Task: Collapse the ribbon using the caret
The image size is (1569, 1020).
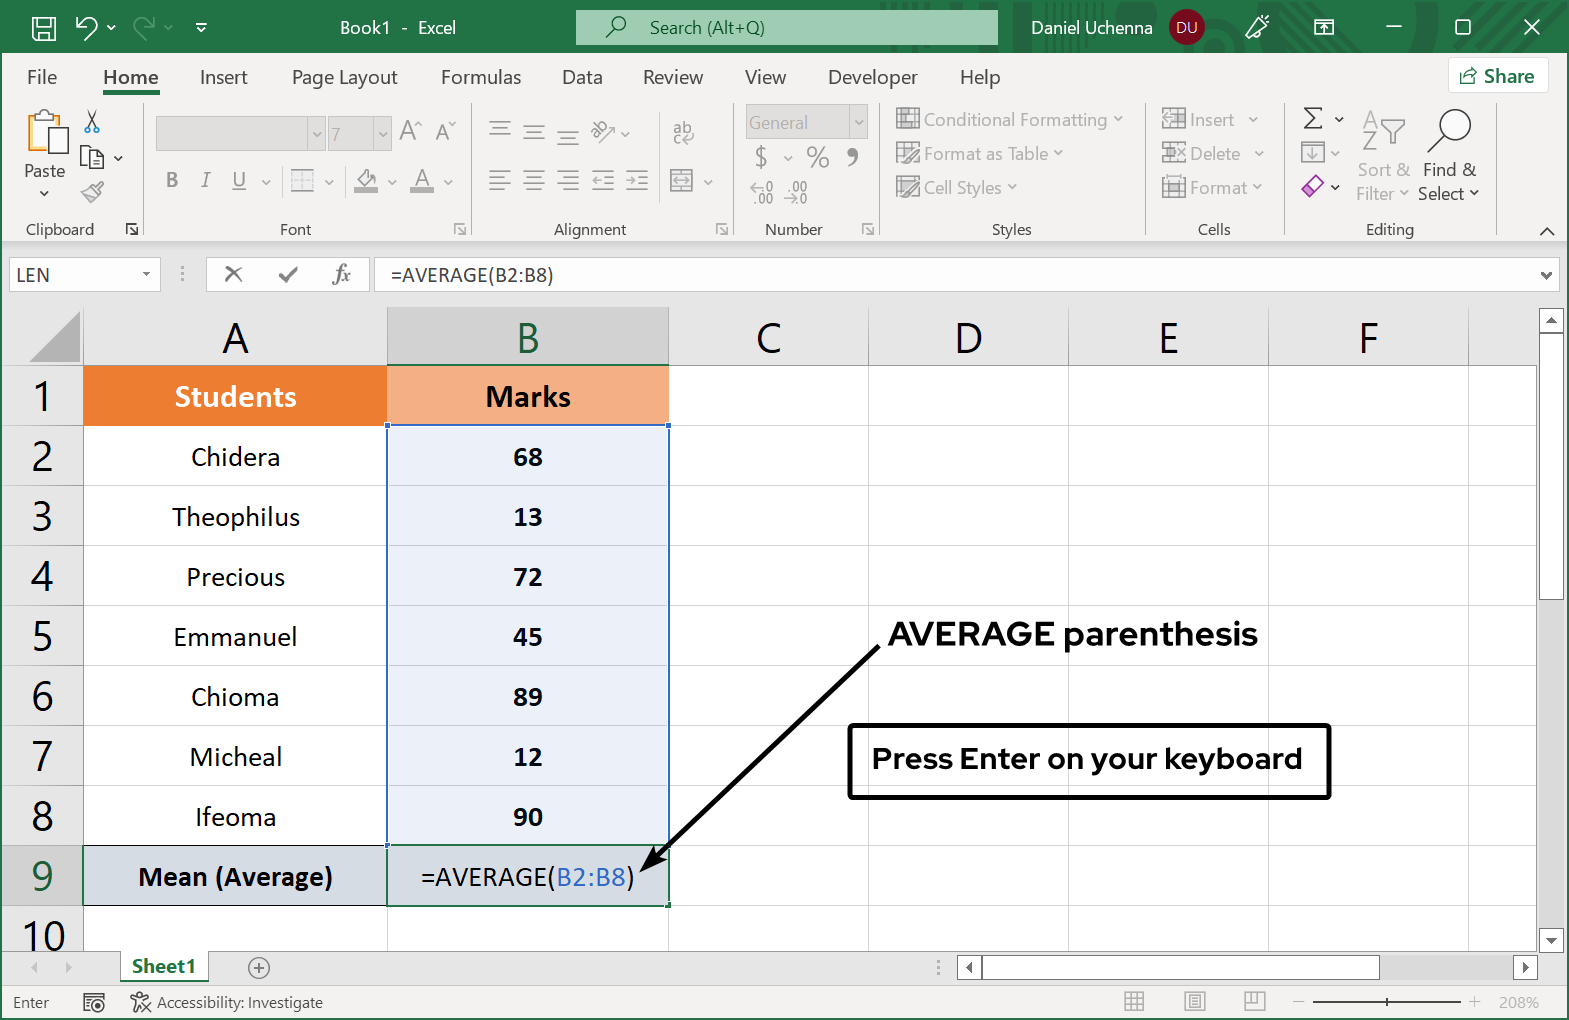Action: pyautogui.click(x=1547, y=231)
